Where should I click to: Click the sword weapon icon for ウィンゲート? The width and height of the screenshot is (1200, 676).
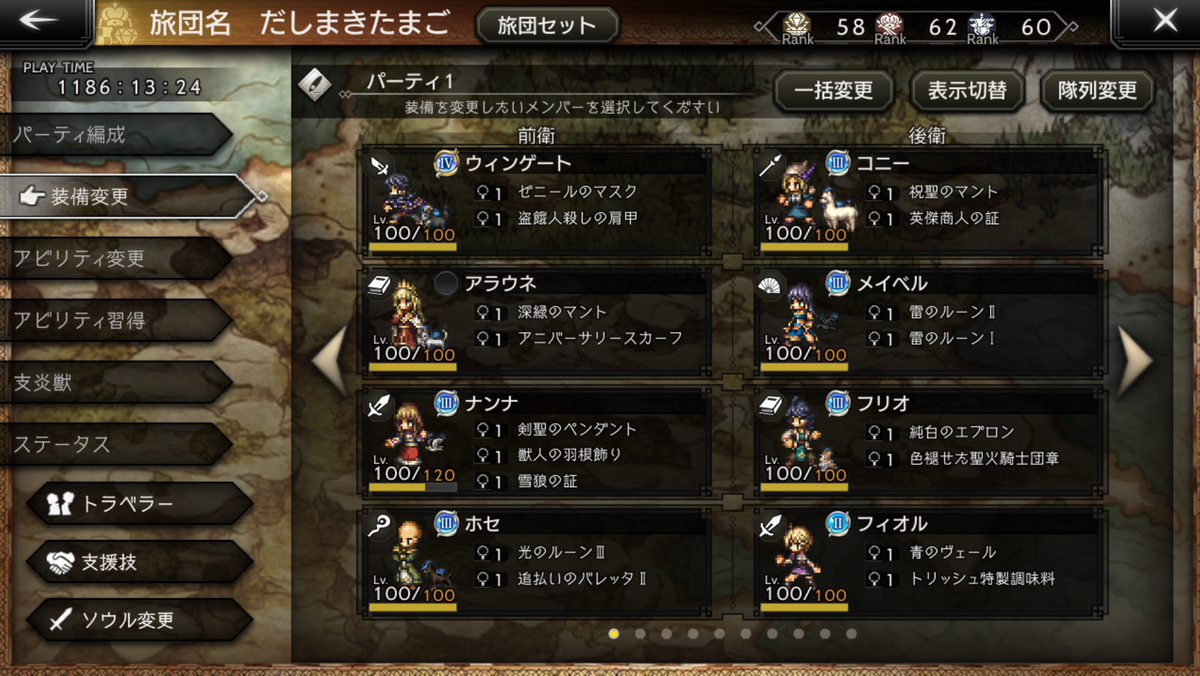pyautogui.click(x=381, y=166)
